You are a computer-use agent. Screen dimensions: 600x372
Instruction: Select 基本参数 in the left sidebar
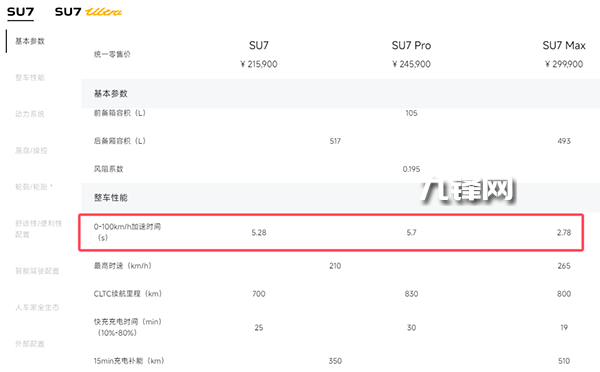(30, 41)
